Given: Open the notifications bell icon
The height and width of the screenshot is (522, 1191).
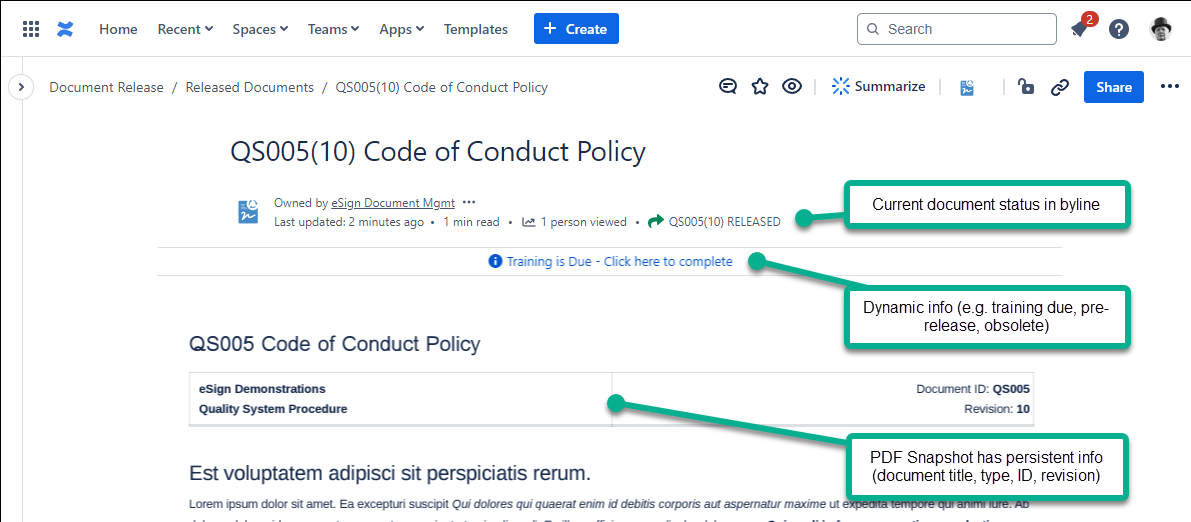Looking at the screenshot, I should [1079, 29].
